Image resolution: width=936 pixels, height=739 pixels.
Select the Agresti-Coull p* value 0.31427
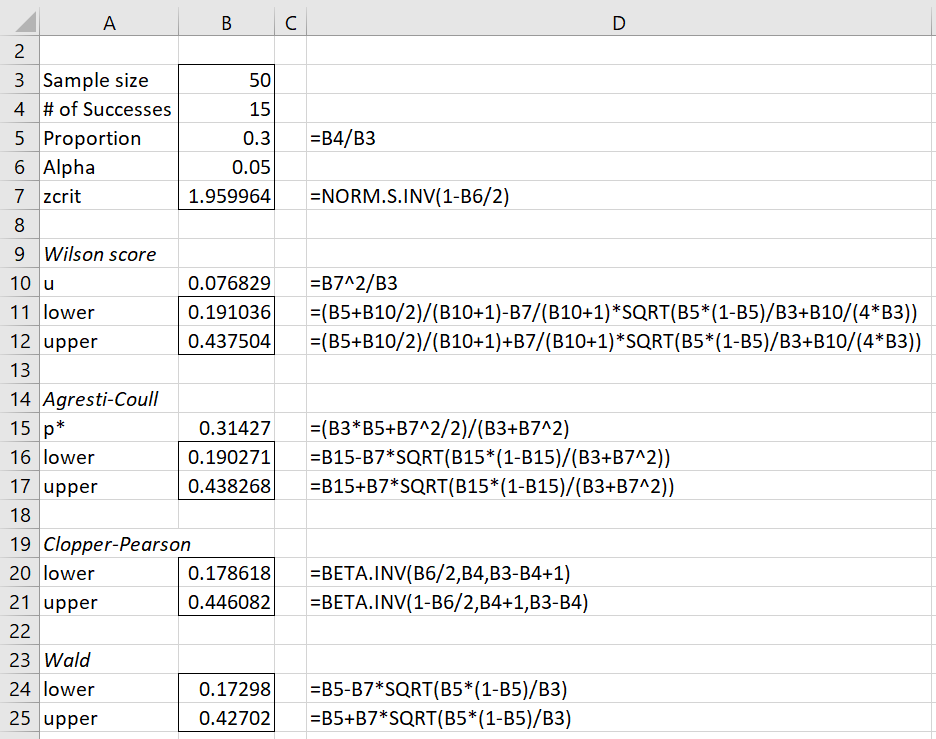click(x=226, y=428)
